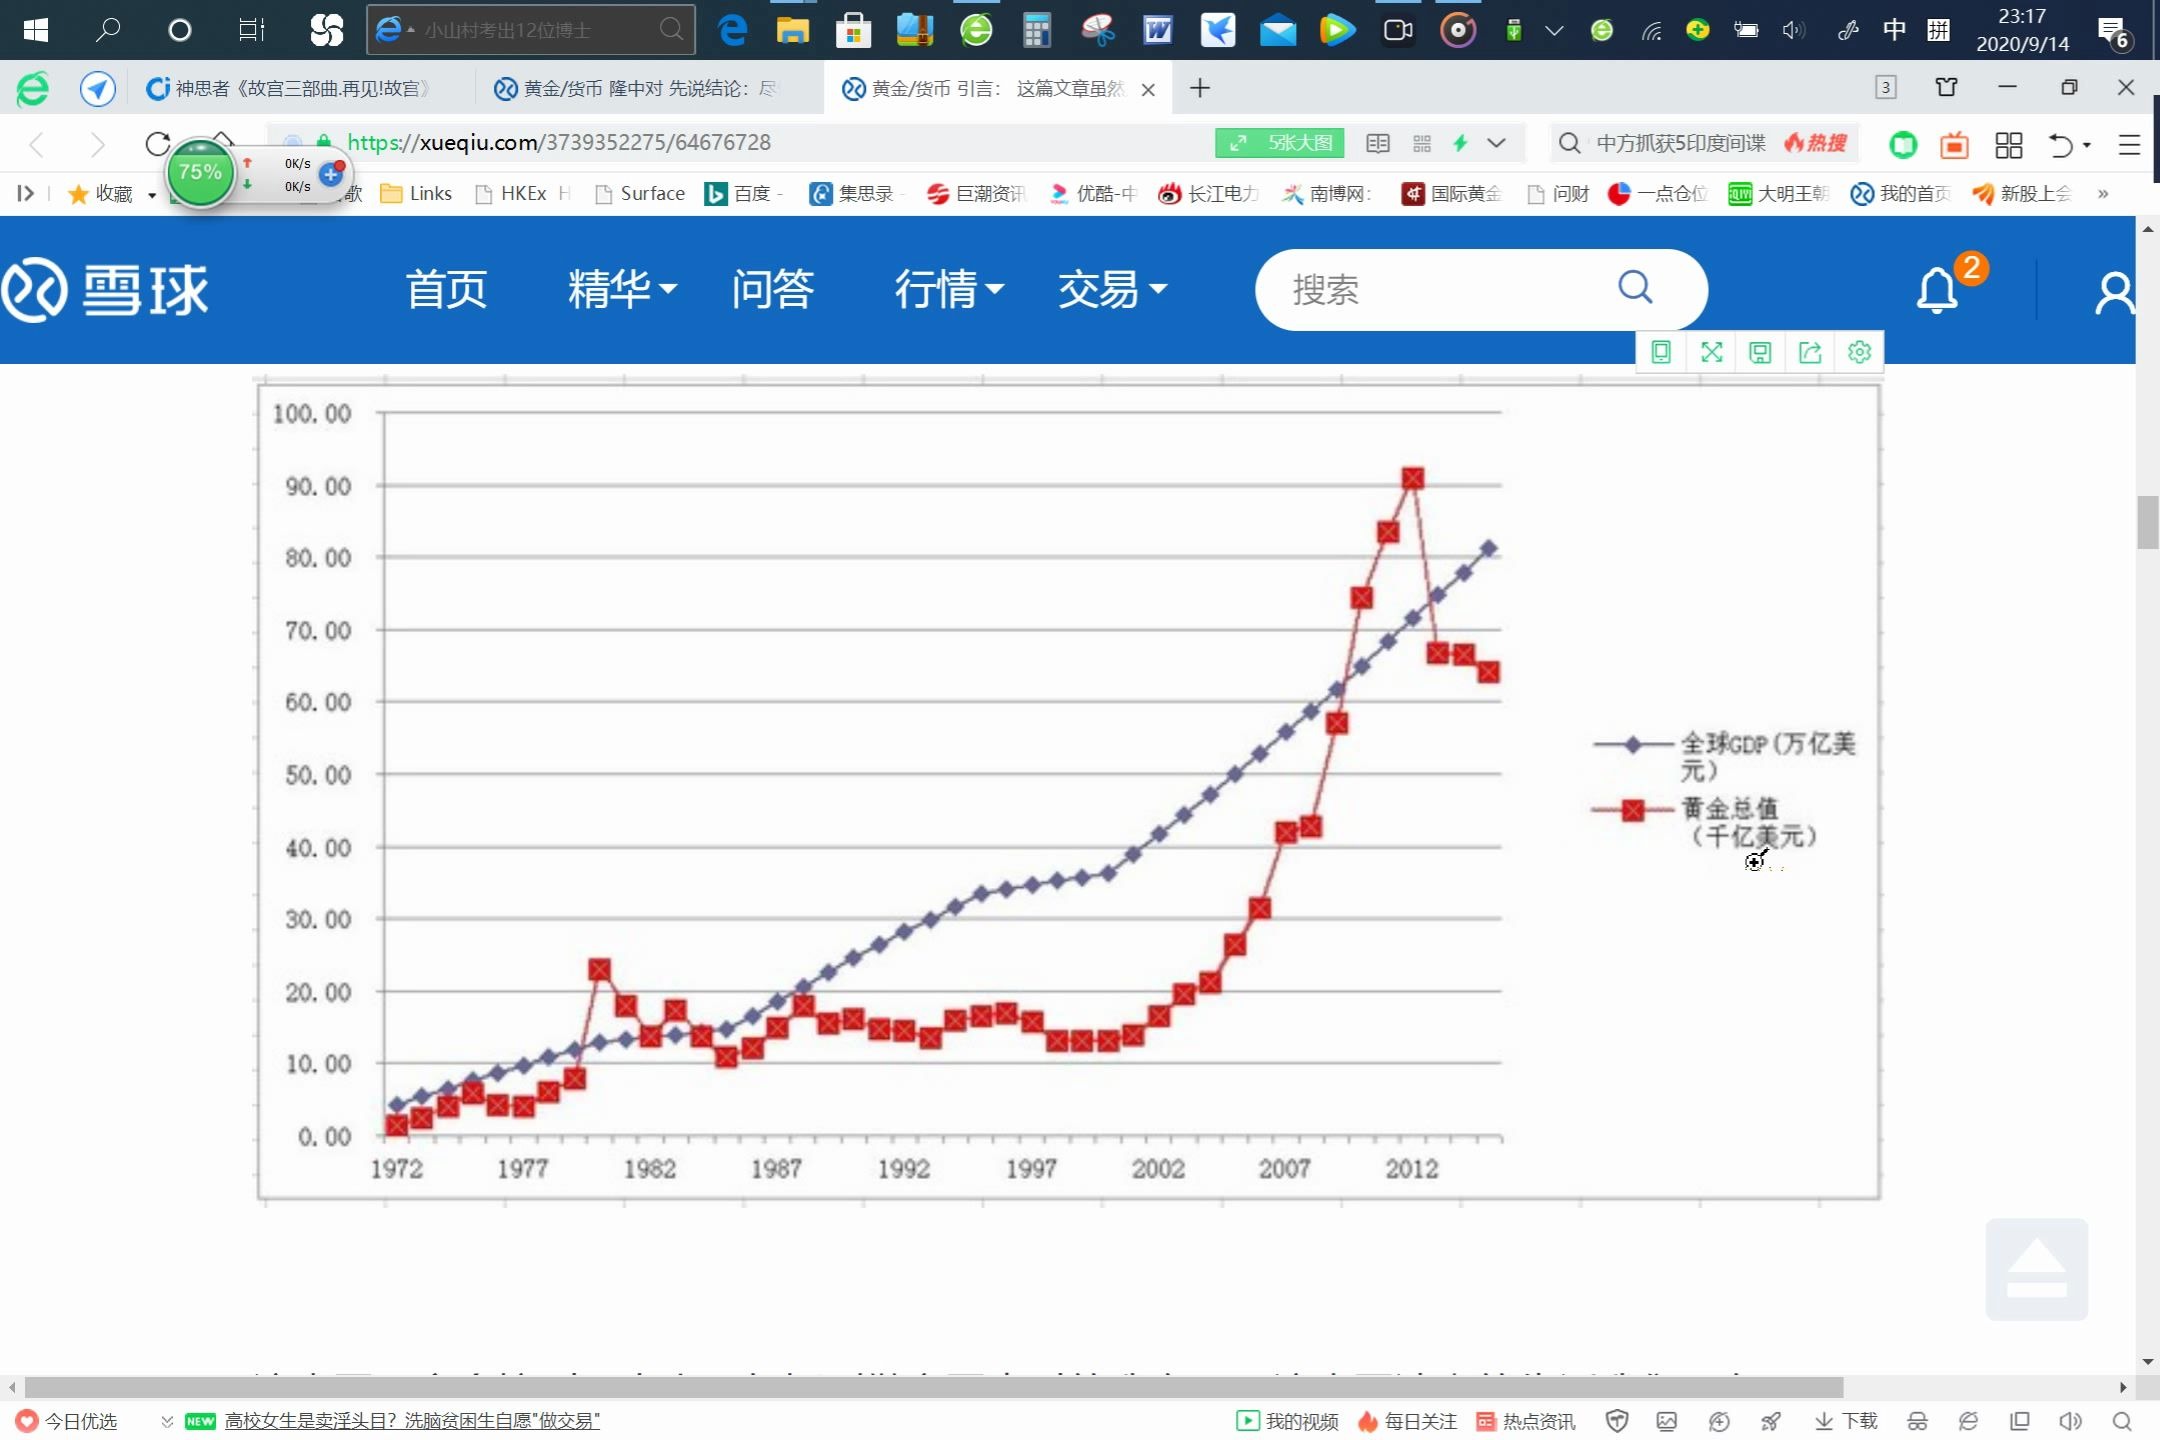Screen dimensions: 2160x1440
Task: Click the chart download/save icon
Action: coord(1760,350)
